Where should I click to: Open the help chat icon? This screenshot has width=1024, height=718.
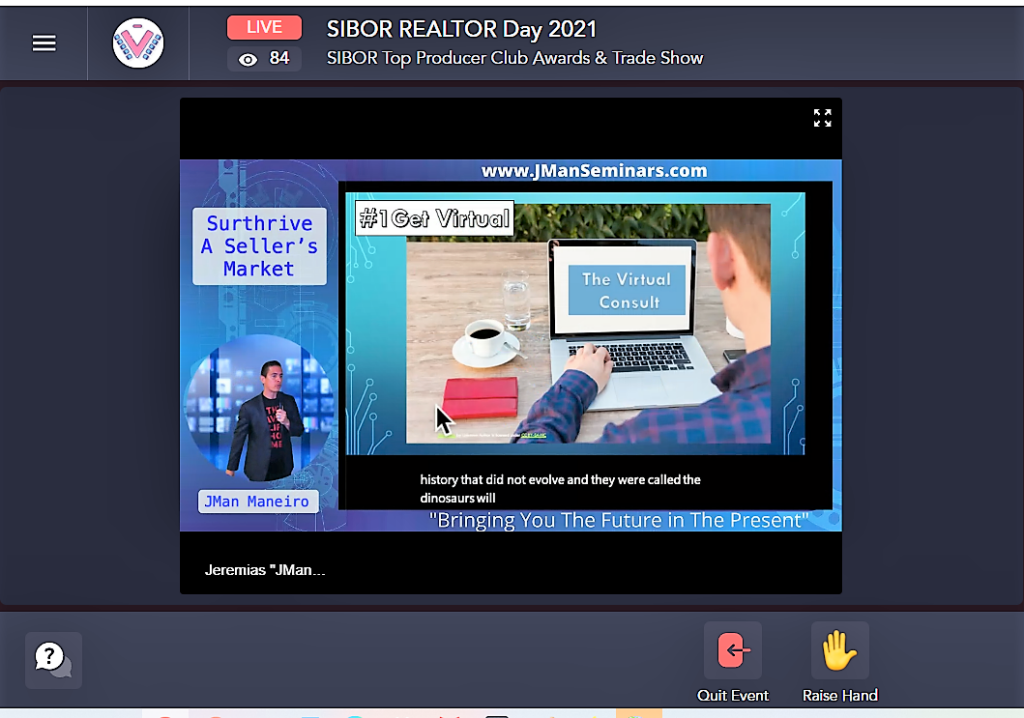point(54,660)
